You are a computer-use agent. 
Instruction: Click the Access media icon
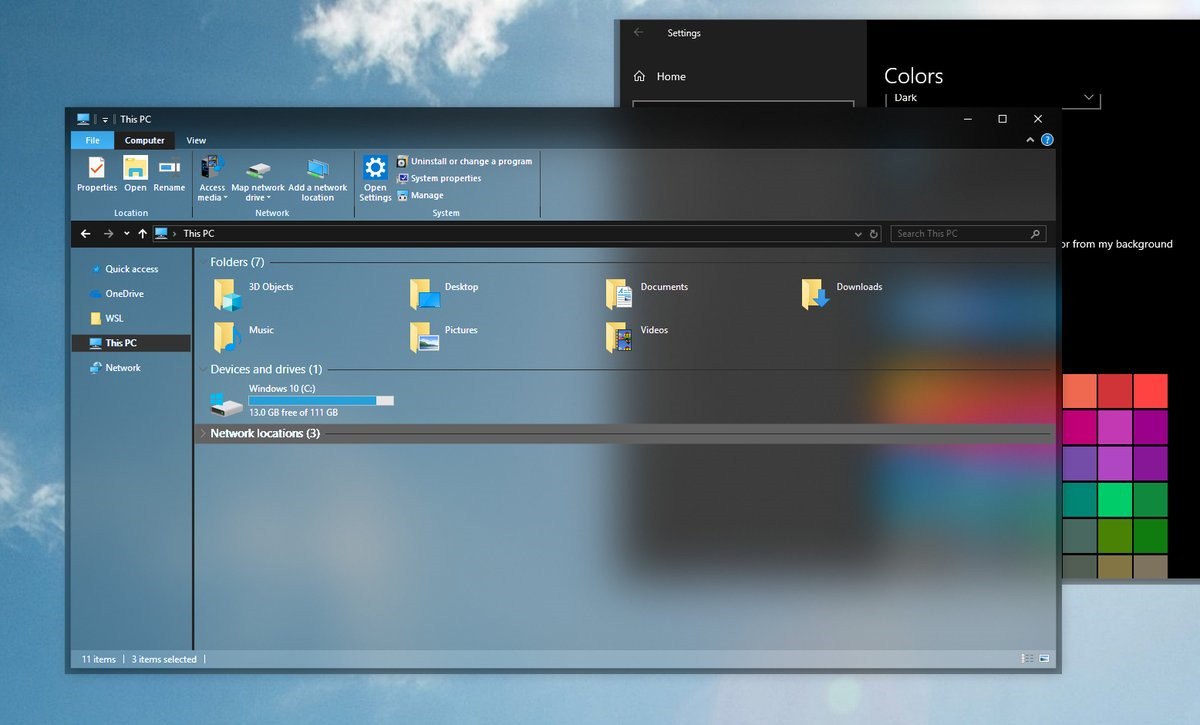(x=212, y=167)
